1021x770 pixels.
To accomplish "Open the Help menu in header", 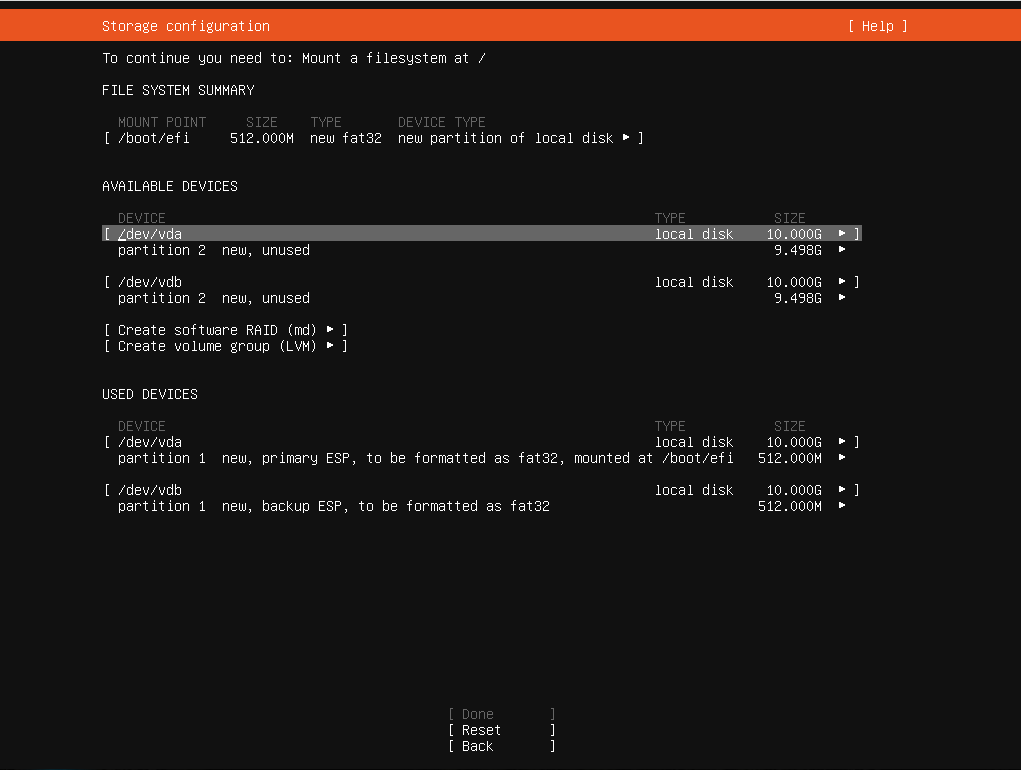I will [x=877, y=26].
